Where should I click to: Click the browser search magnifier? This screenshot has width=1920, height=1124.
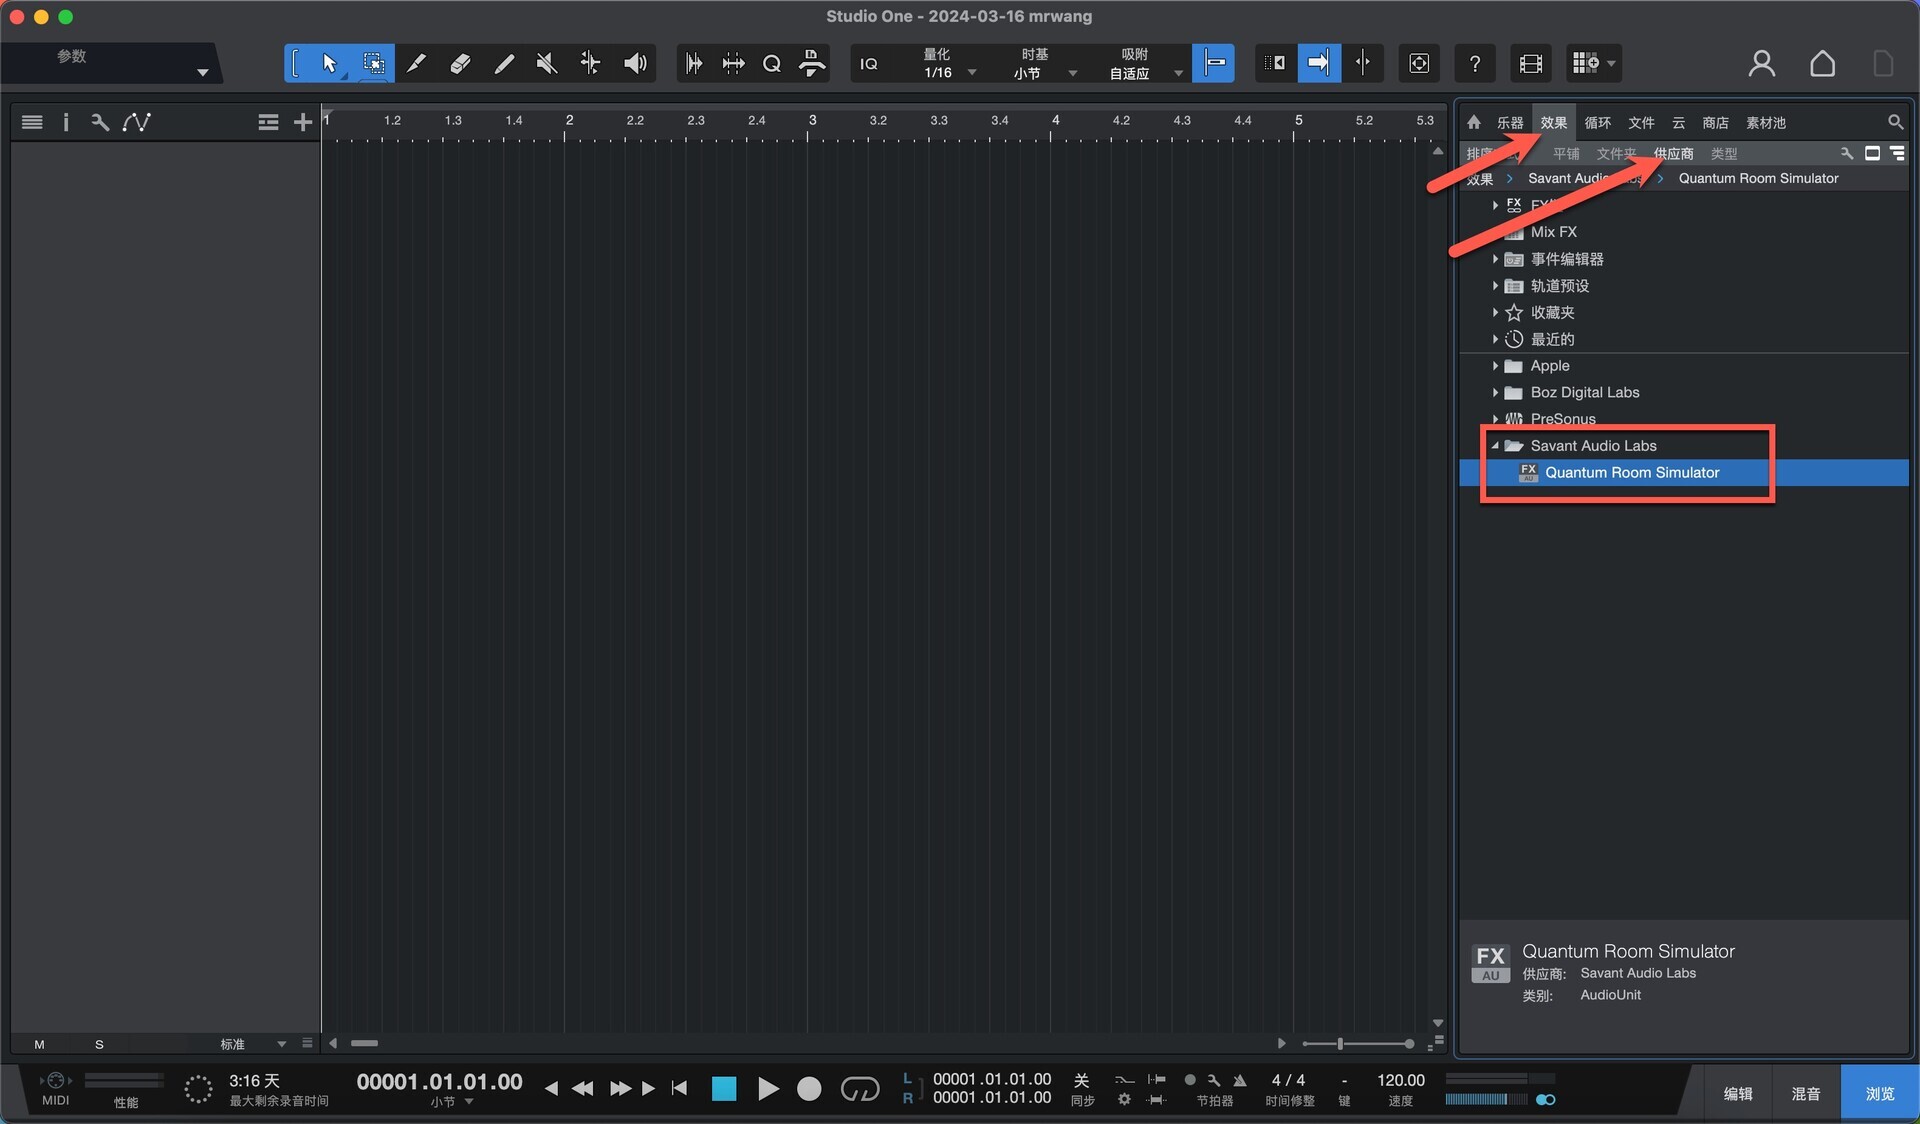pos(1895,122)
